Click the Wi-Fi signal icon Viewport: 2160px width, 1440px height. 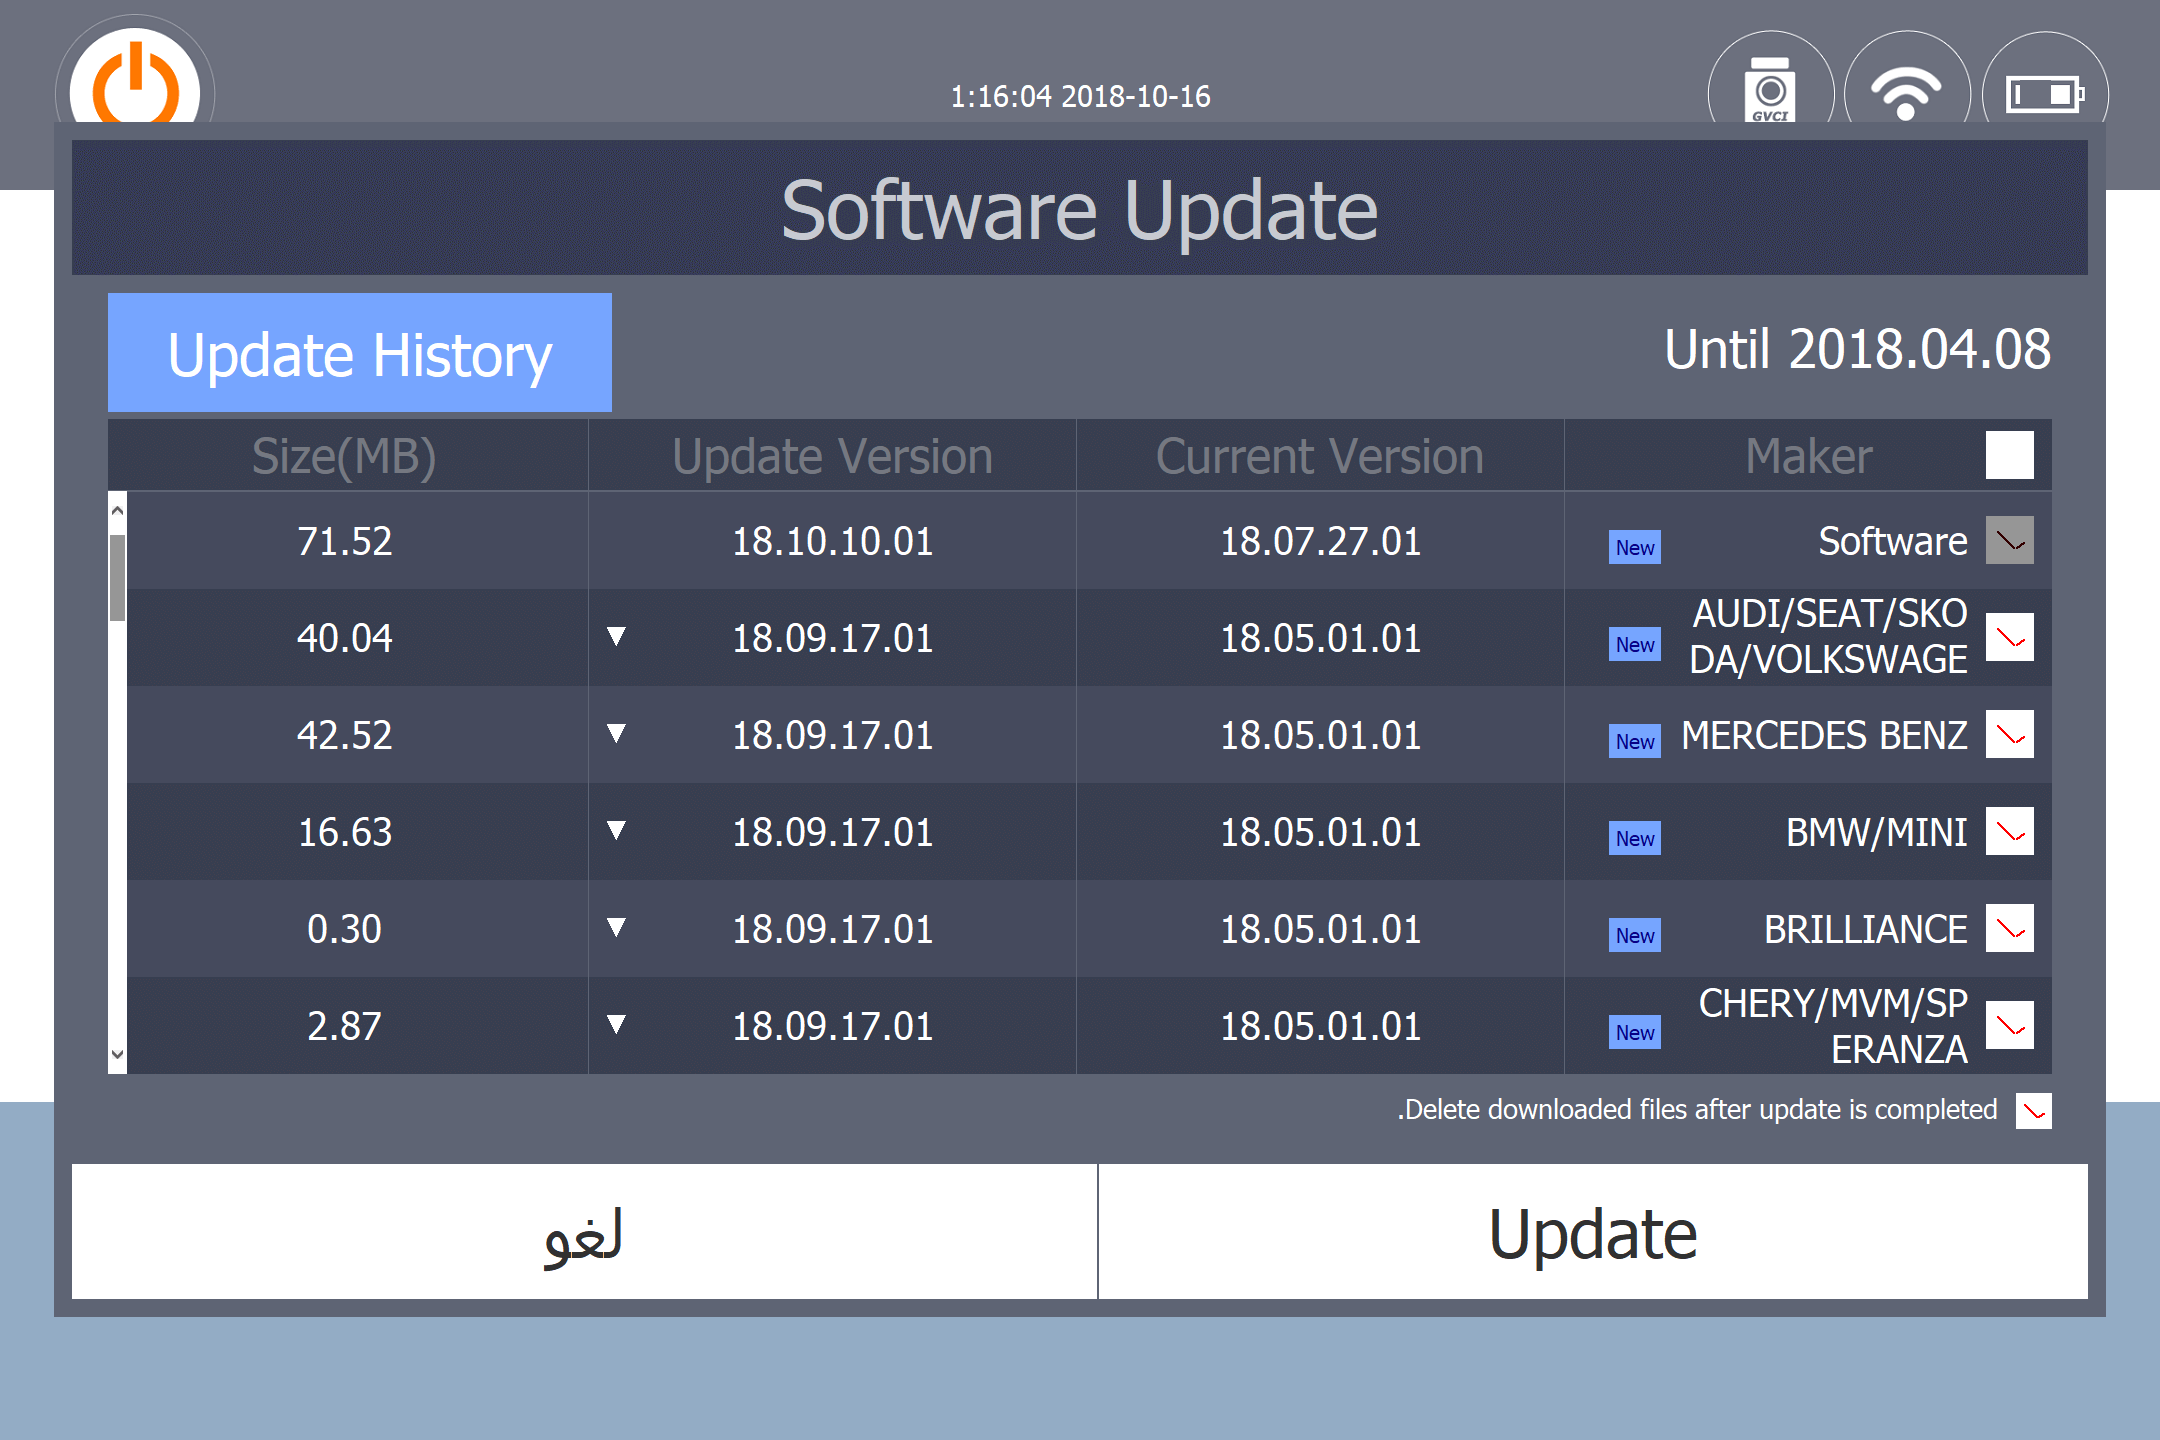1906,92
